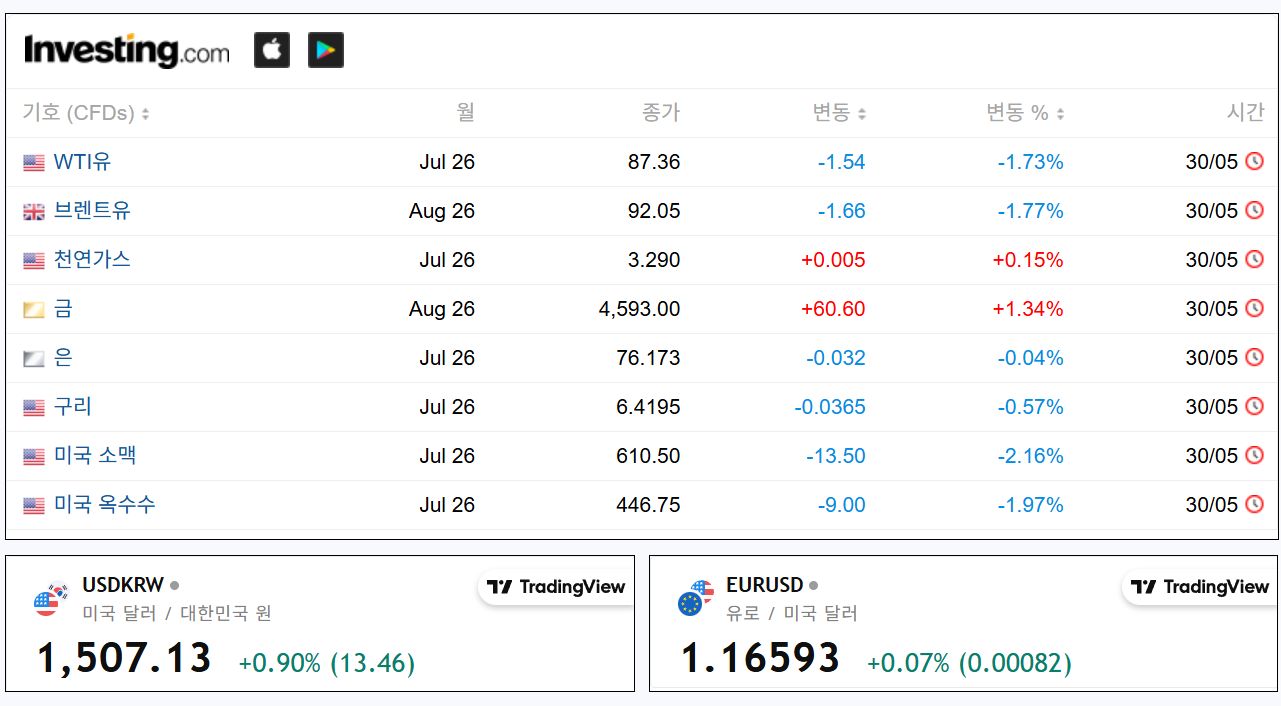Sort table by 변동 column header
The height and width of the screenshot is (706, 1281).
point(839,113)
